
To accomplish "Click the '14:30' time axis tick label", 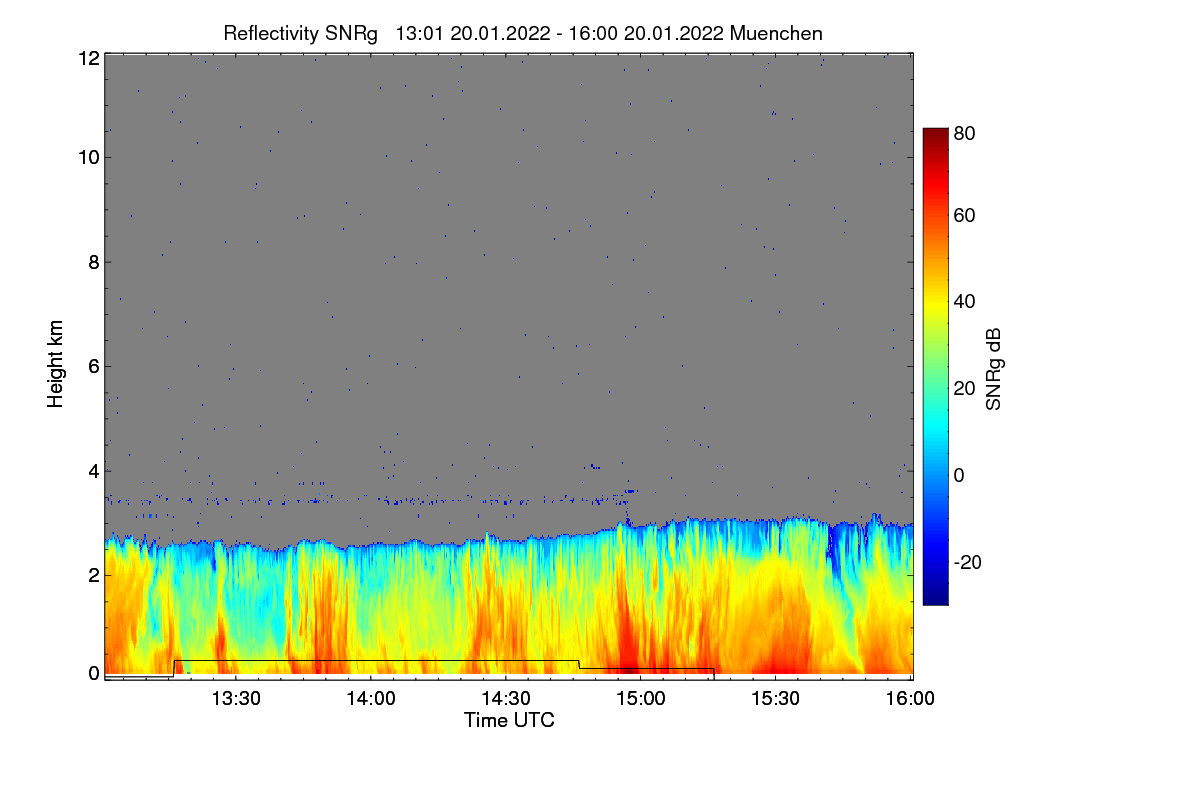I will pyautogui.click(x=507, y=699).
